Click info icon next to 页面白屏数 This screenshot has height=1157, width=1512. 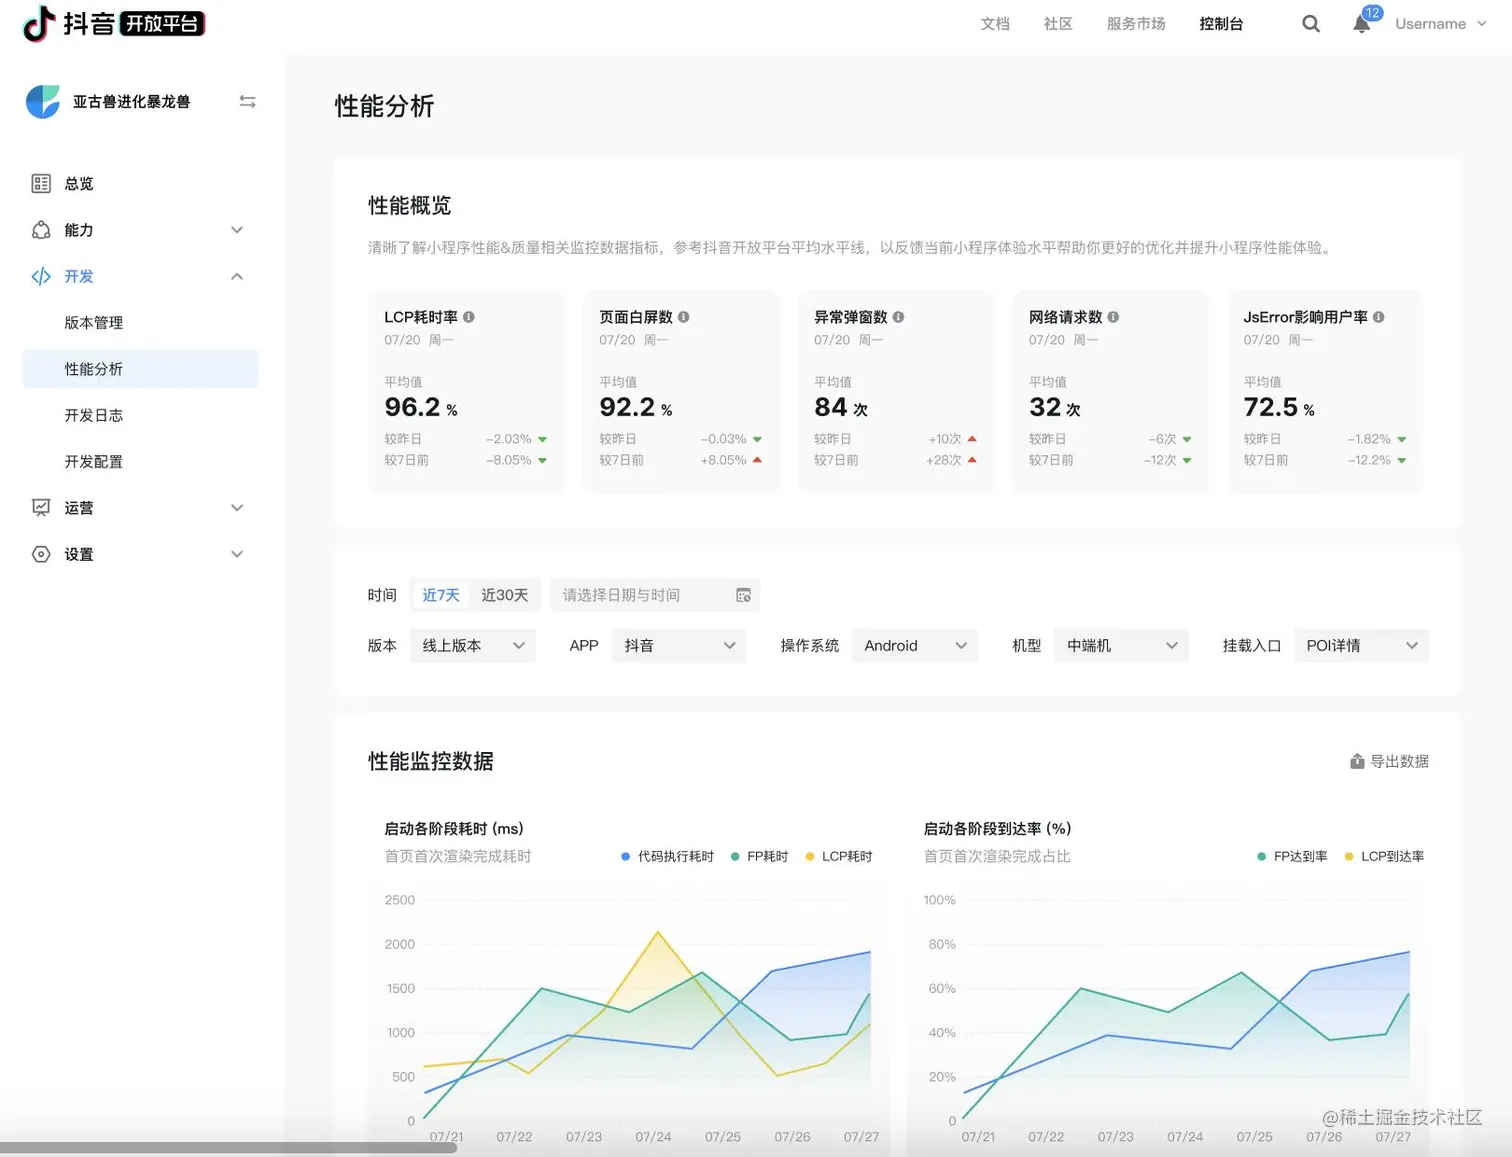(x=684, y=317)
